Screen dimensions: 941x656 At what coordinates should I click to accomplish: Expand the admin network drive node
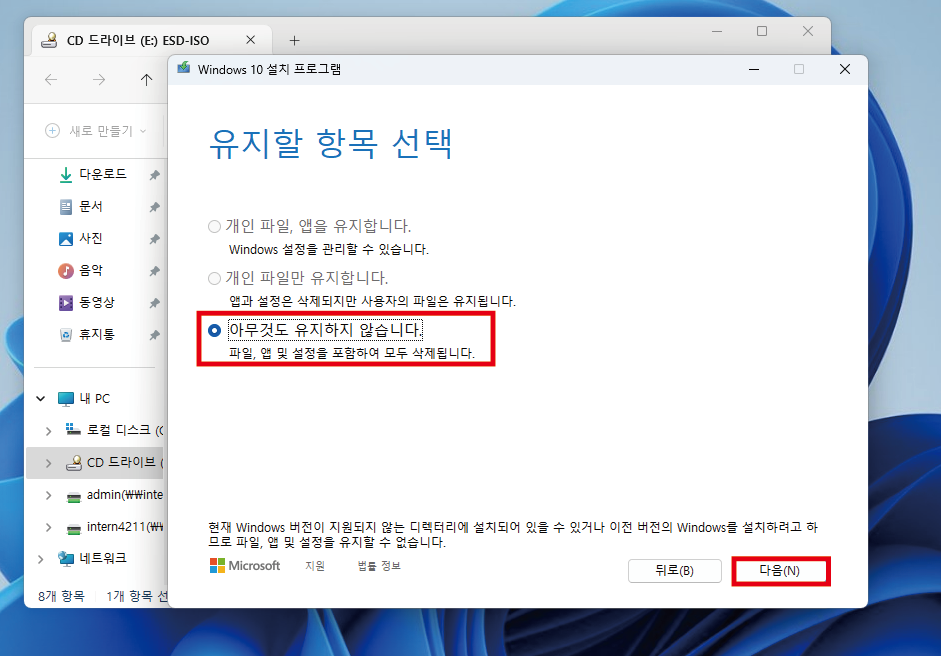(49, 495)
